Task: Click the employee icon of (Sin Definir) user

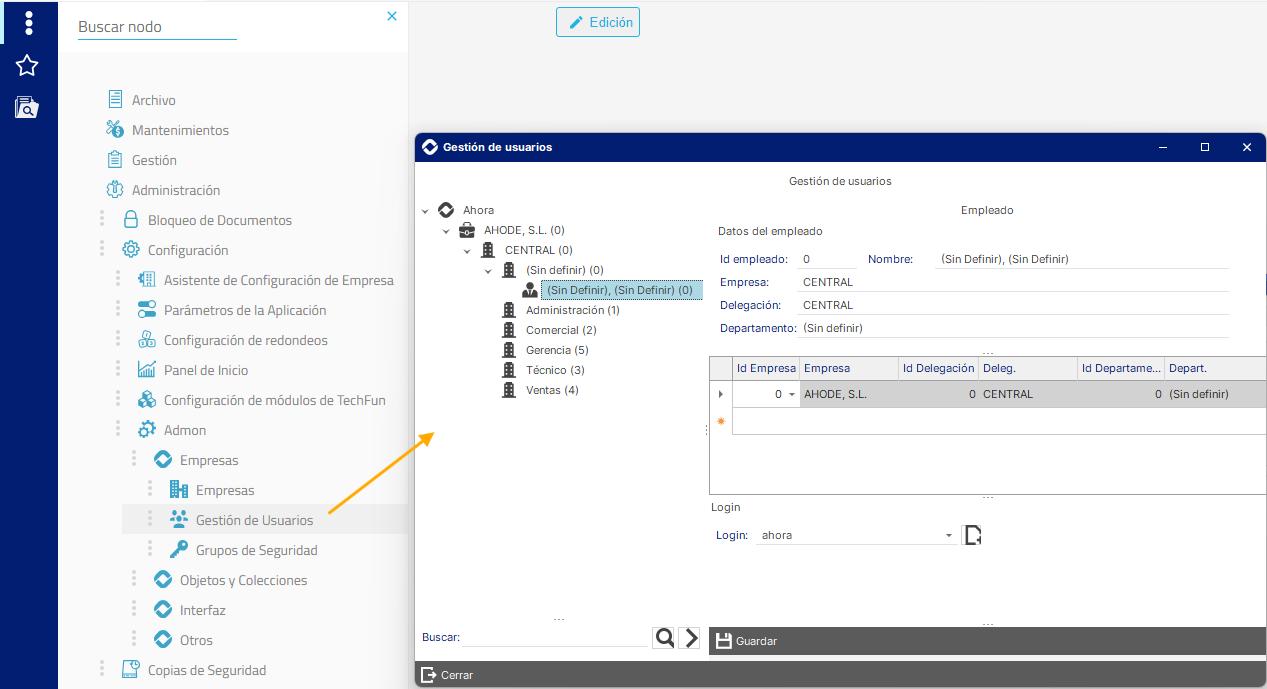Action: [x=530, y=290]
